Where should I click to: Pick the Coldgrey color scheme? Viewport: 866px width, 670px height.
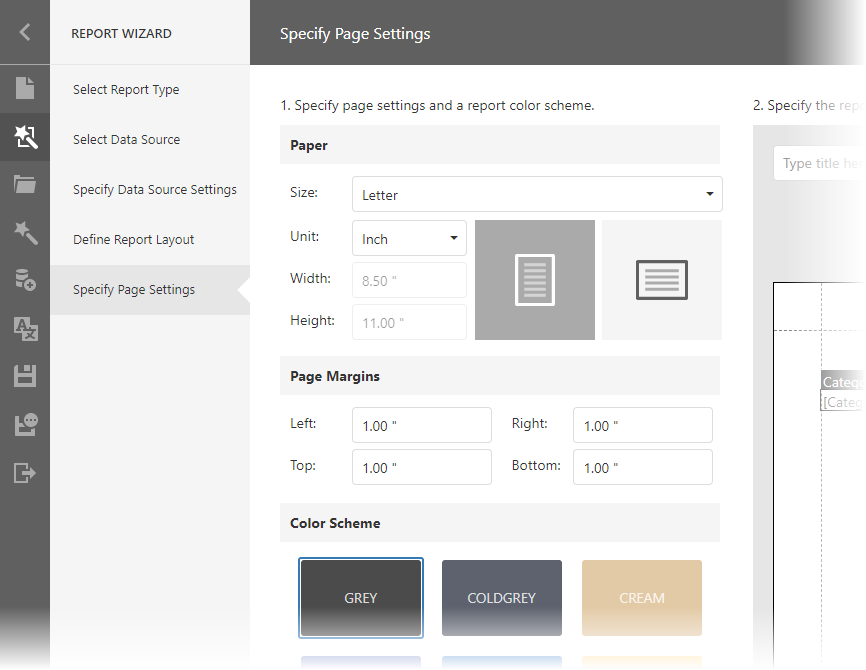pos(502,598)
